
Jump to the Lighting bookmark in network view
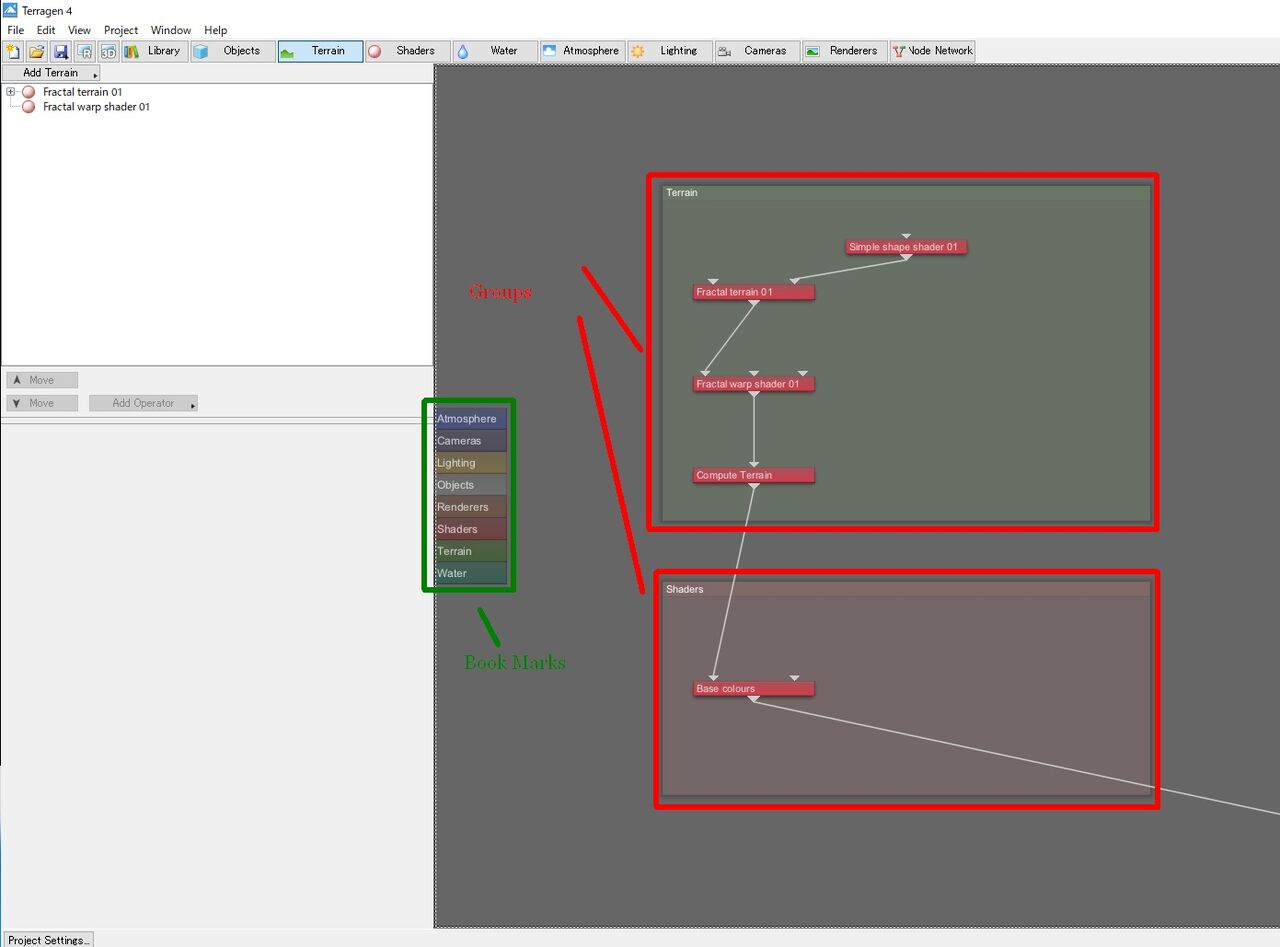470,463
